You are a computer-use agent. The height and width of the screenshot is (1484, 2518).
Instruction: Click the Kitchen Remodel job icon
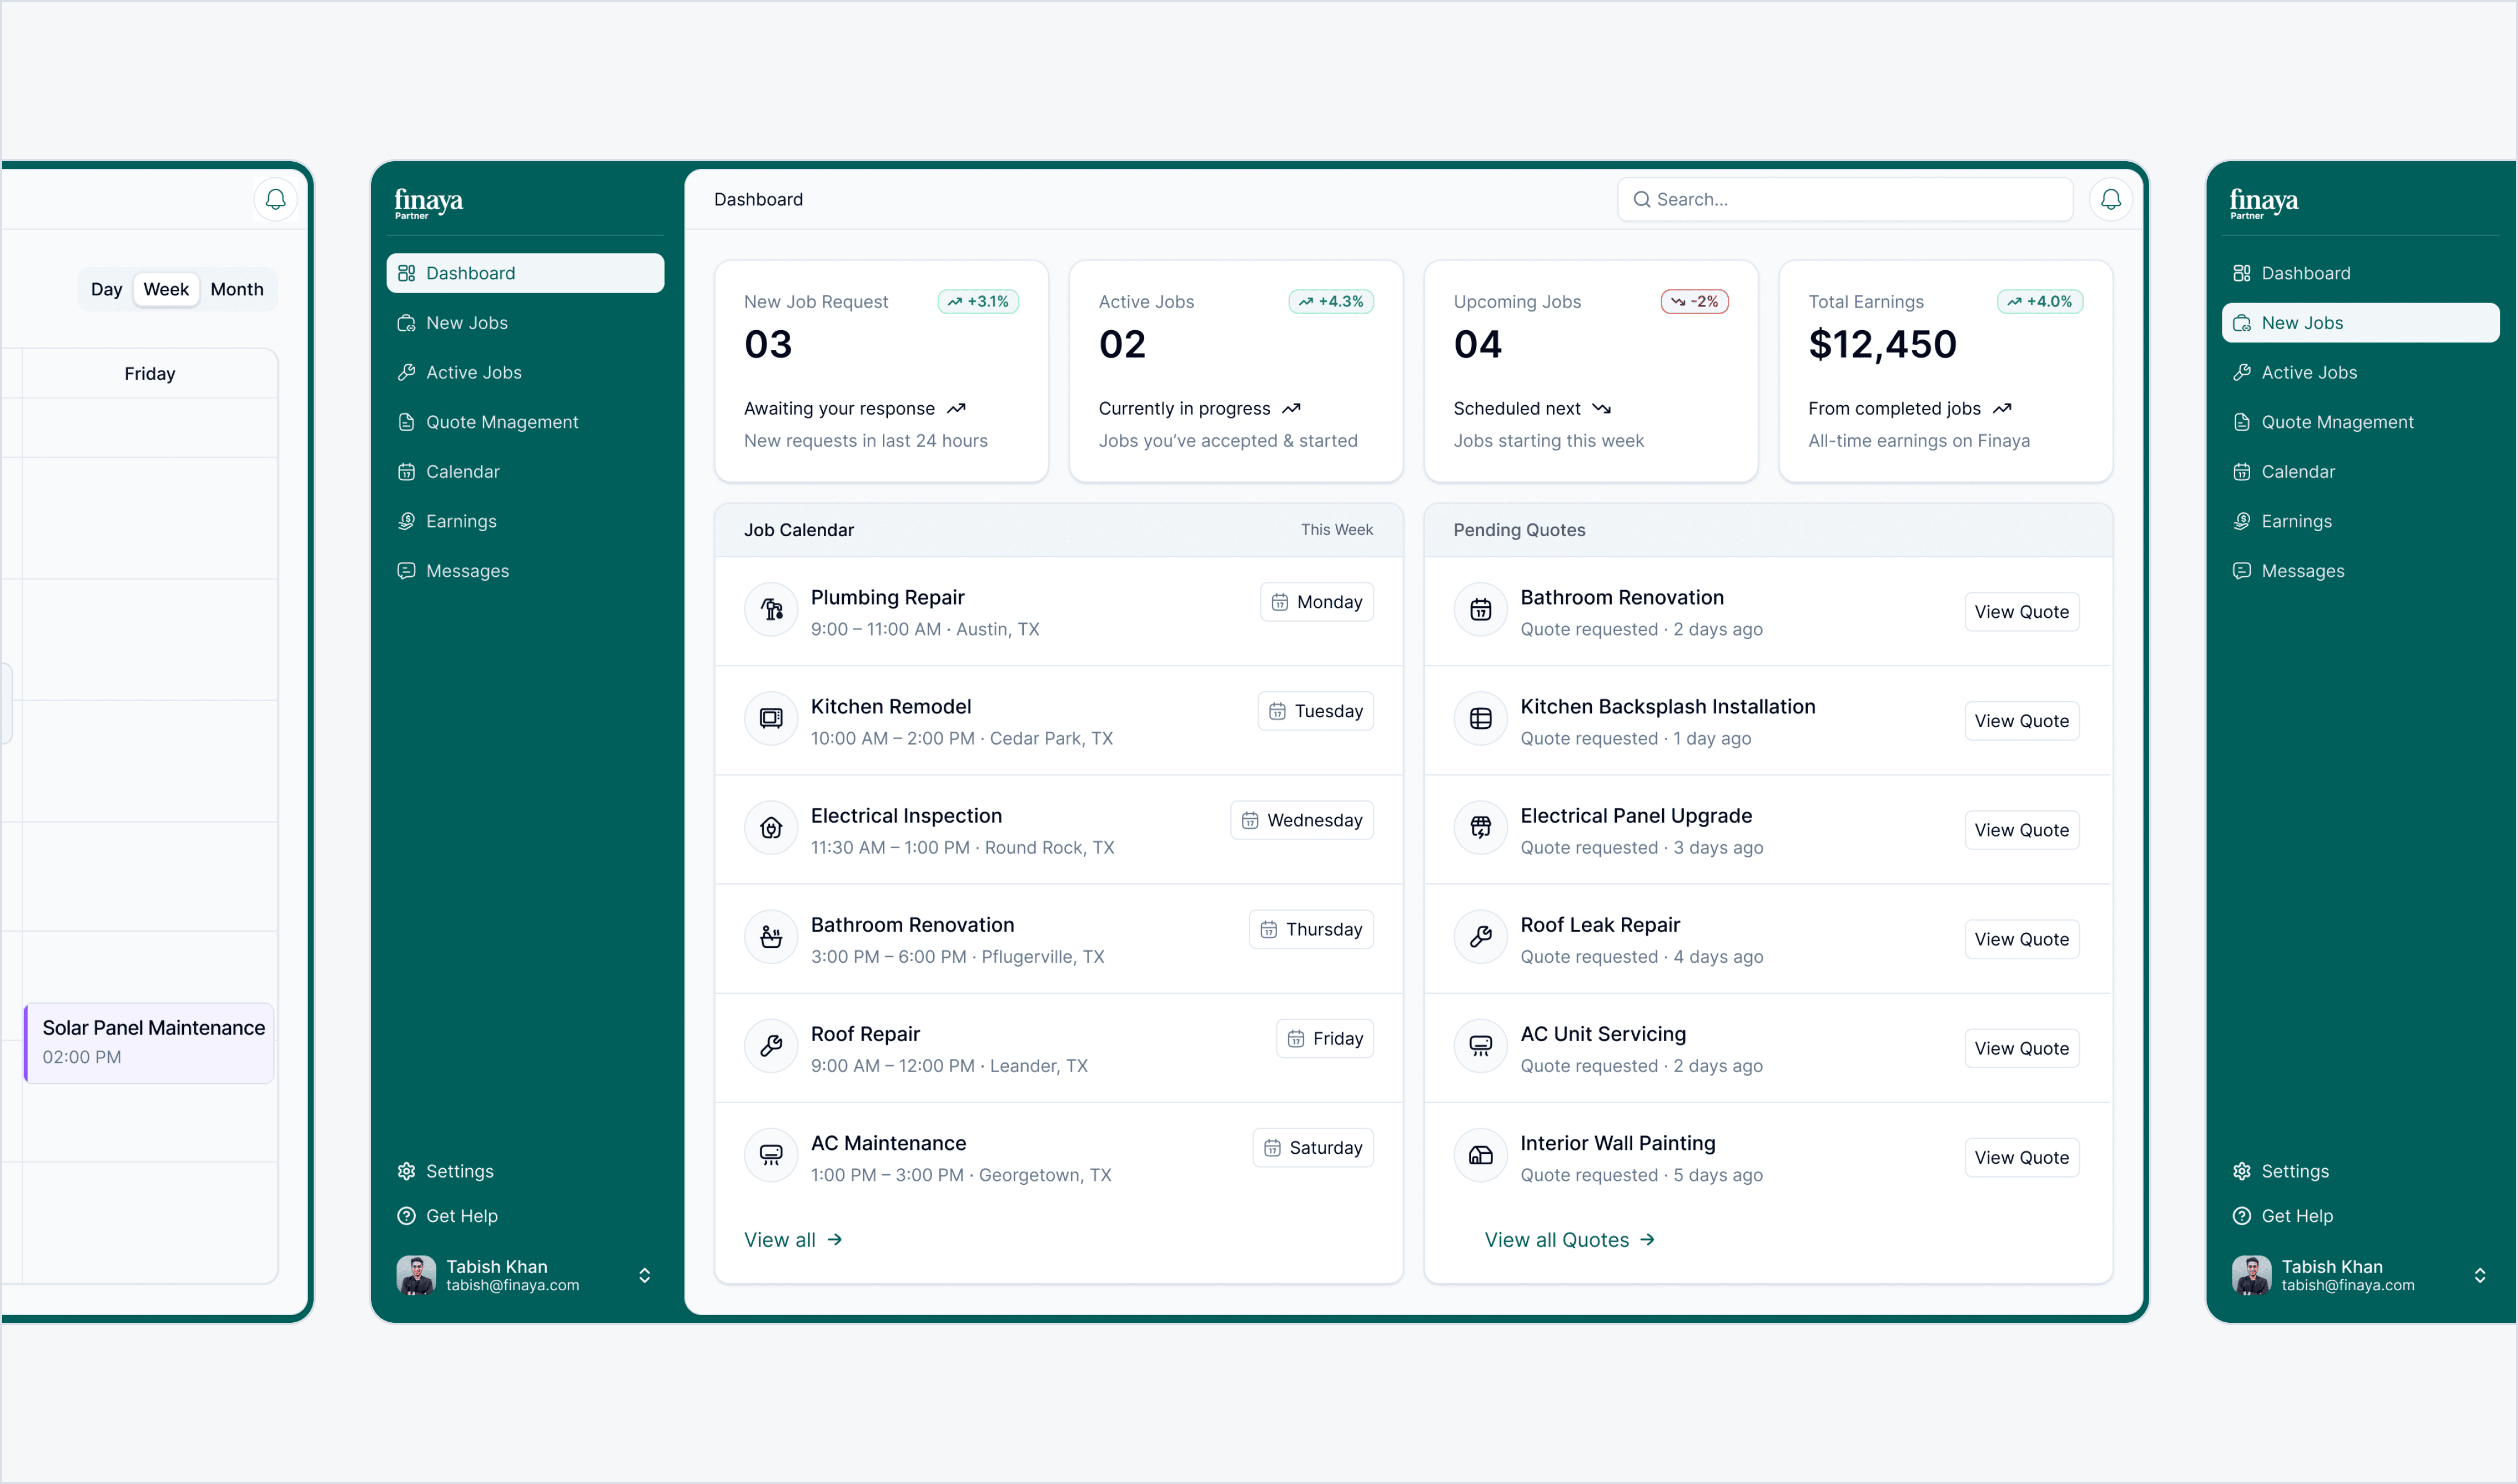771,718
